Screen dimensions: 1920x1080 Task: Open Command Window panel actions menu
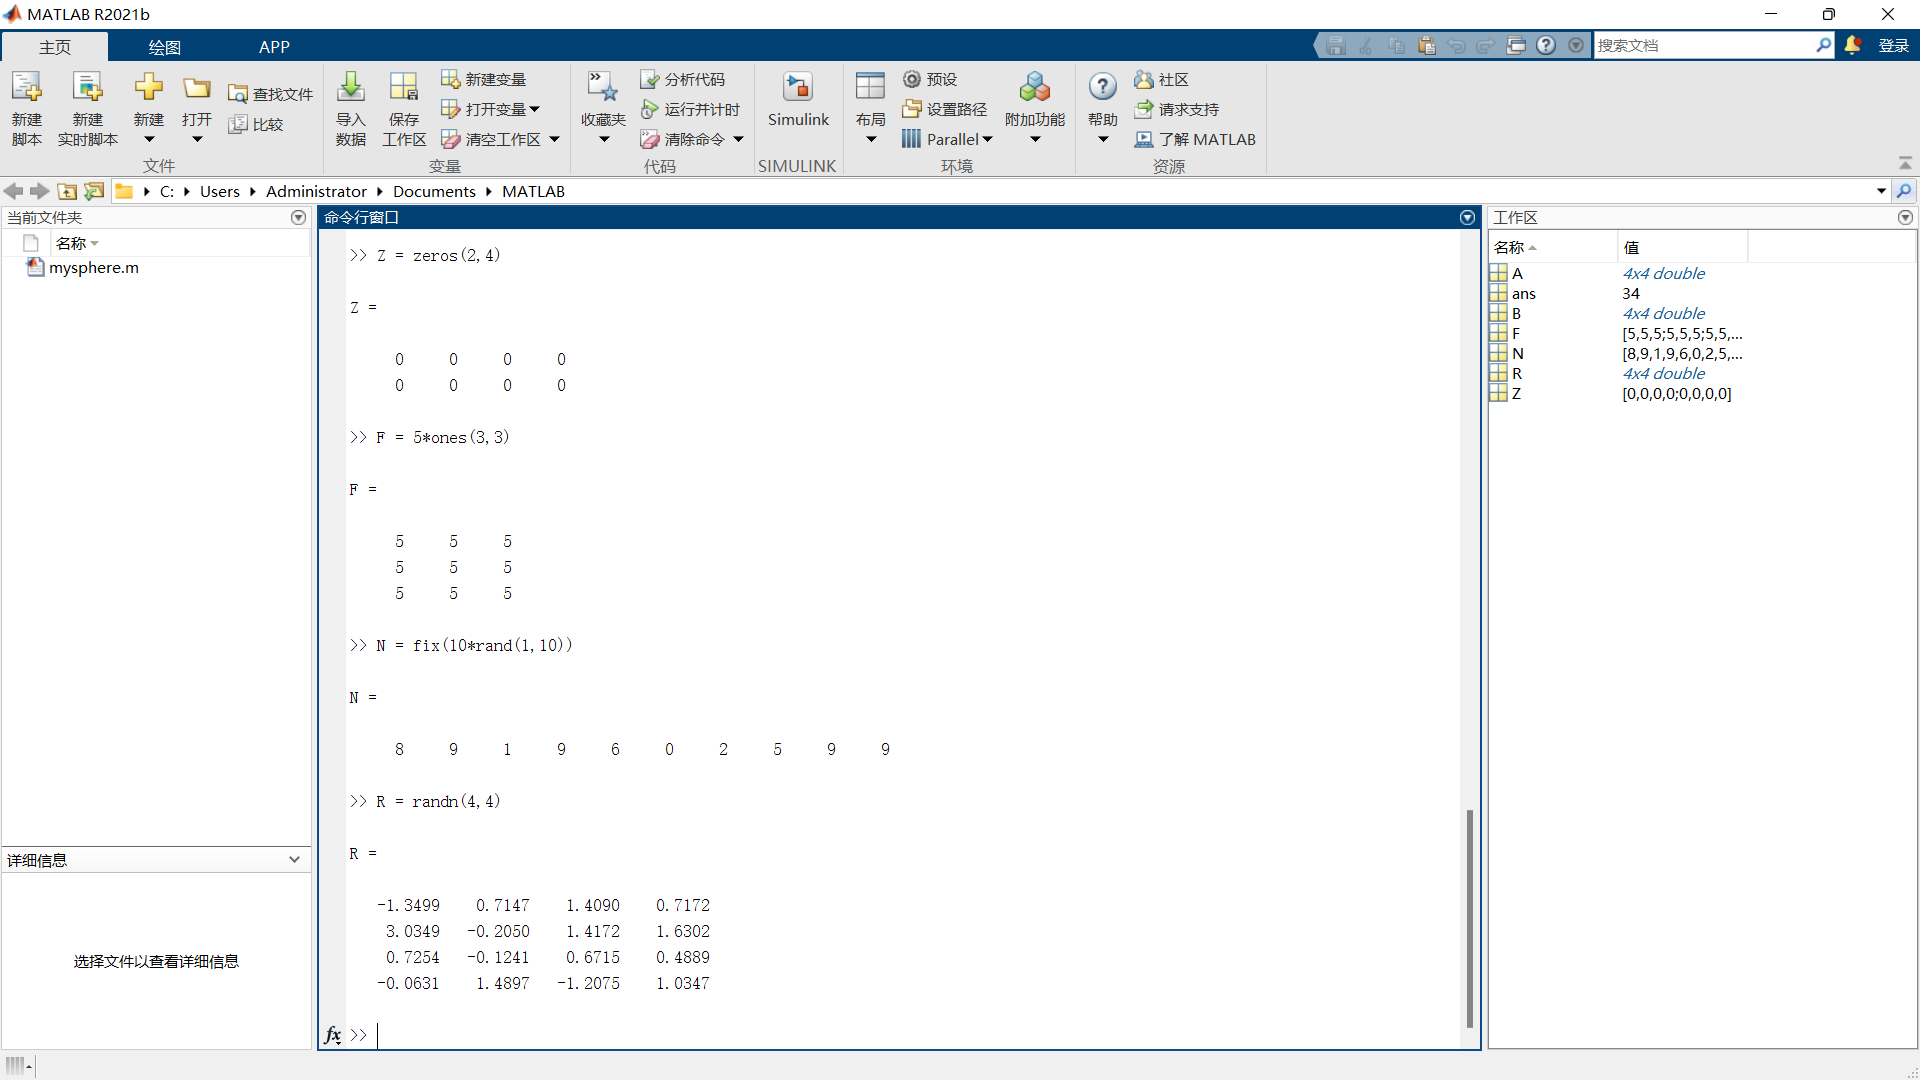[1468, 217]
